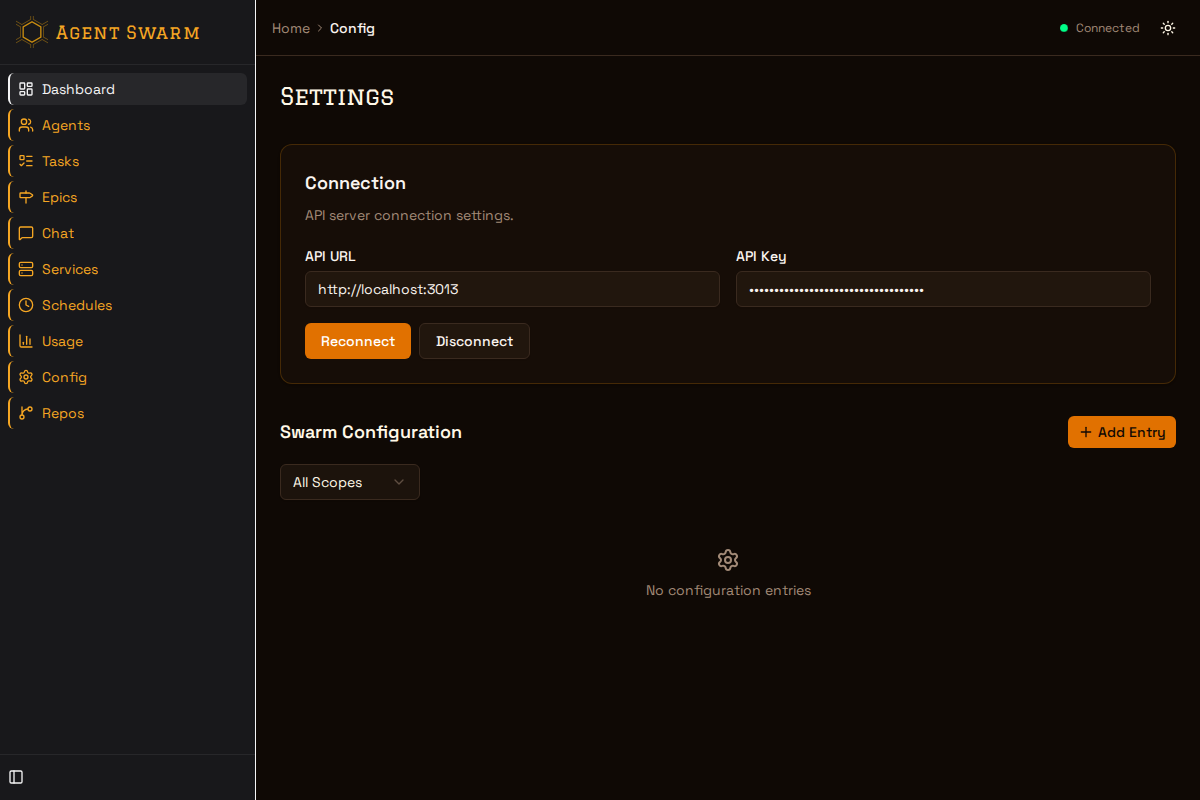1200x800 pixels.
Task: Click inside the API URL input field
Action: coord(512,289)
